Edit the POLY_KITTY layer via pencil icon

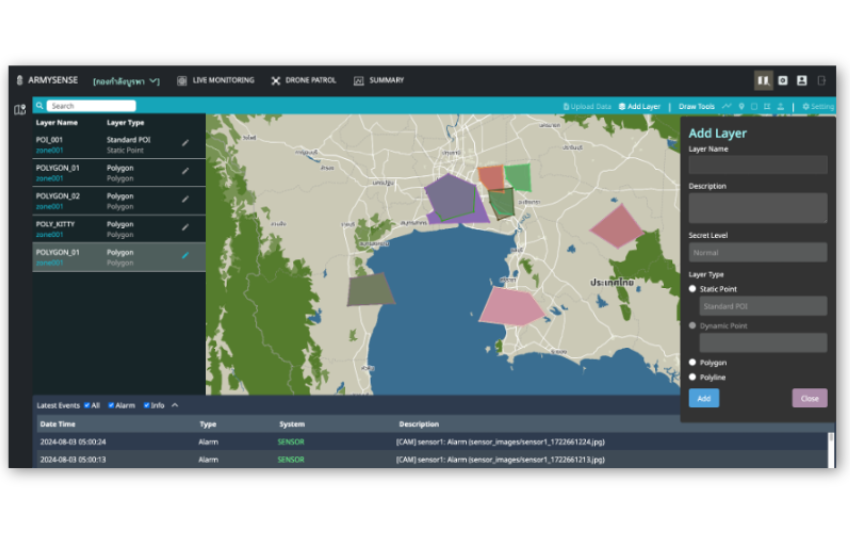pyautogui.click(x=185, y=227)
